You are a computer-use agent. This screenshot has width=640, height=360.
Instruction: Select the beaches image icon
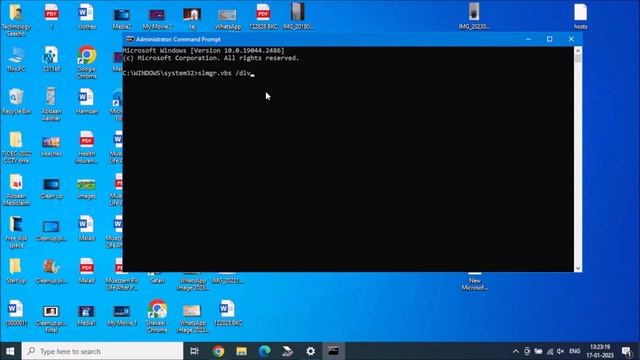[x=51, y=146]
